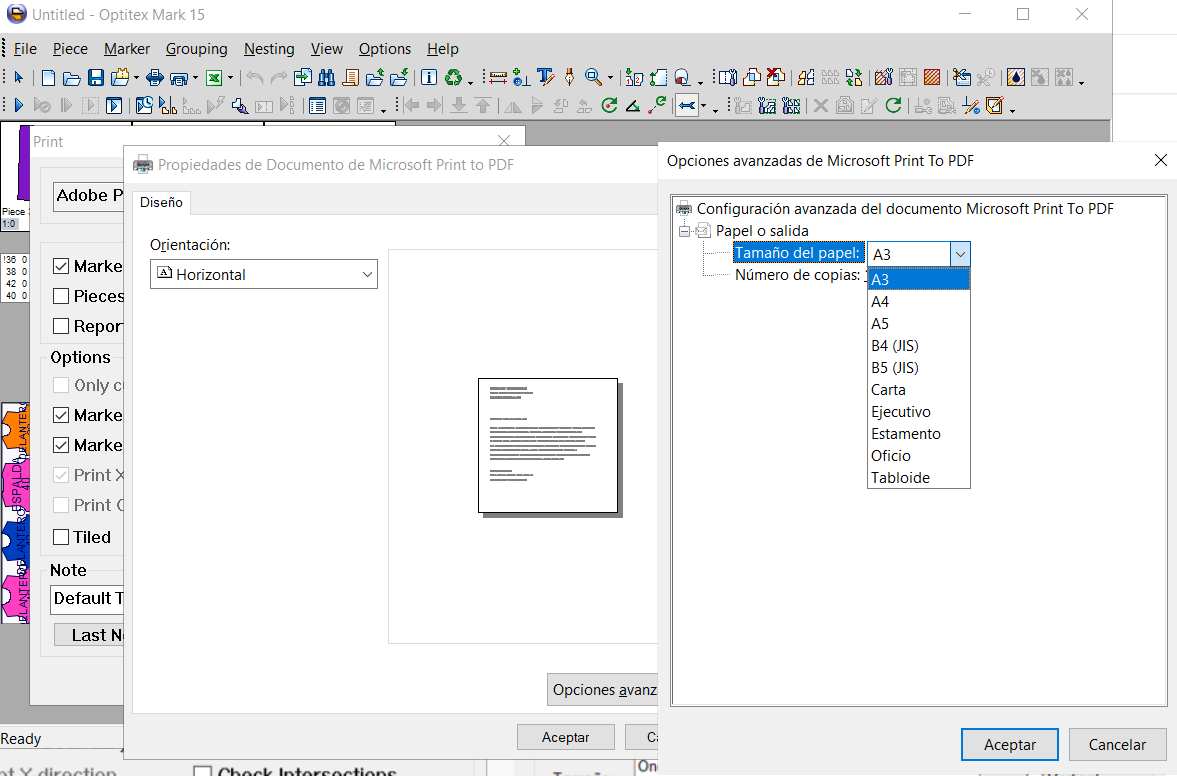Click Aceptar in Propiedades de Documento dialog
1177x776 pixels.
click(x=565, y=738)
